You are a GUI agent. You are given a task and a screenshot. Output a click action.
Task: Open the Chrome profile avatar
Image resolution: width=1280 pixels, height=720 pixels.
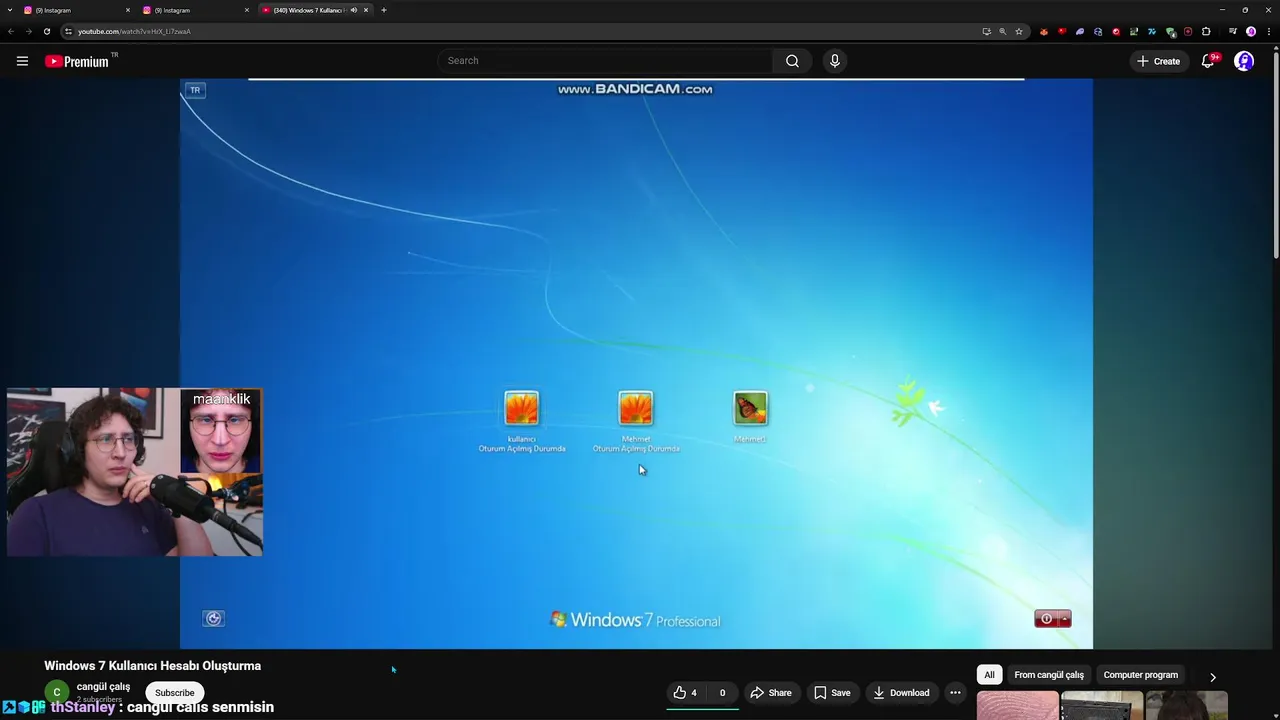tap(1251, 31)
